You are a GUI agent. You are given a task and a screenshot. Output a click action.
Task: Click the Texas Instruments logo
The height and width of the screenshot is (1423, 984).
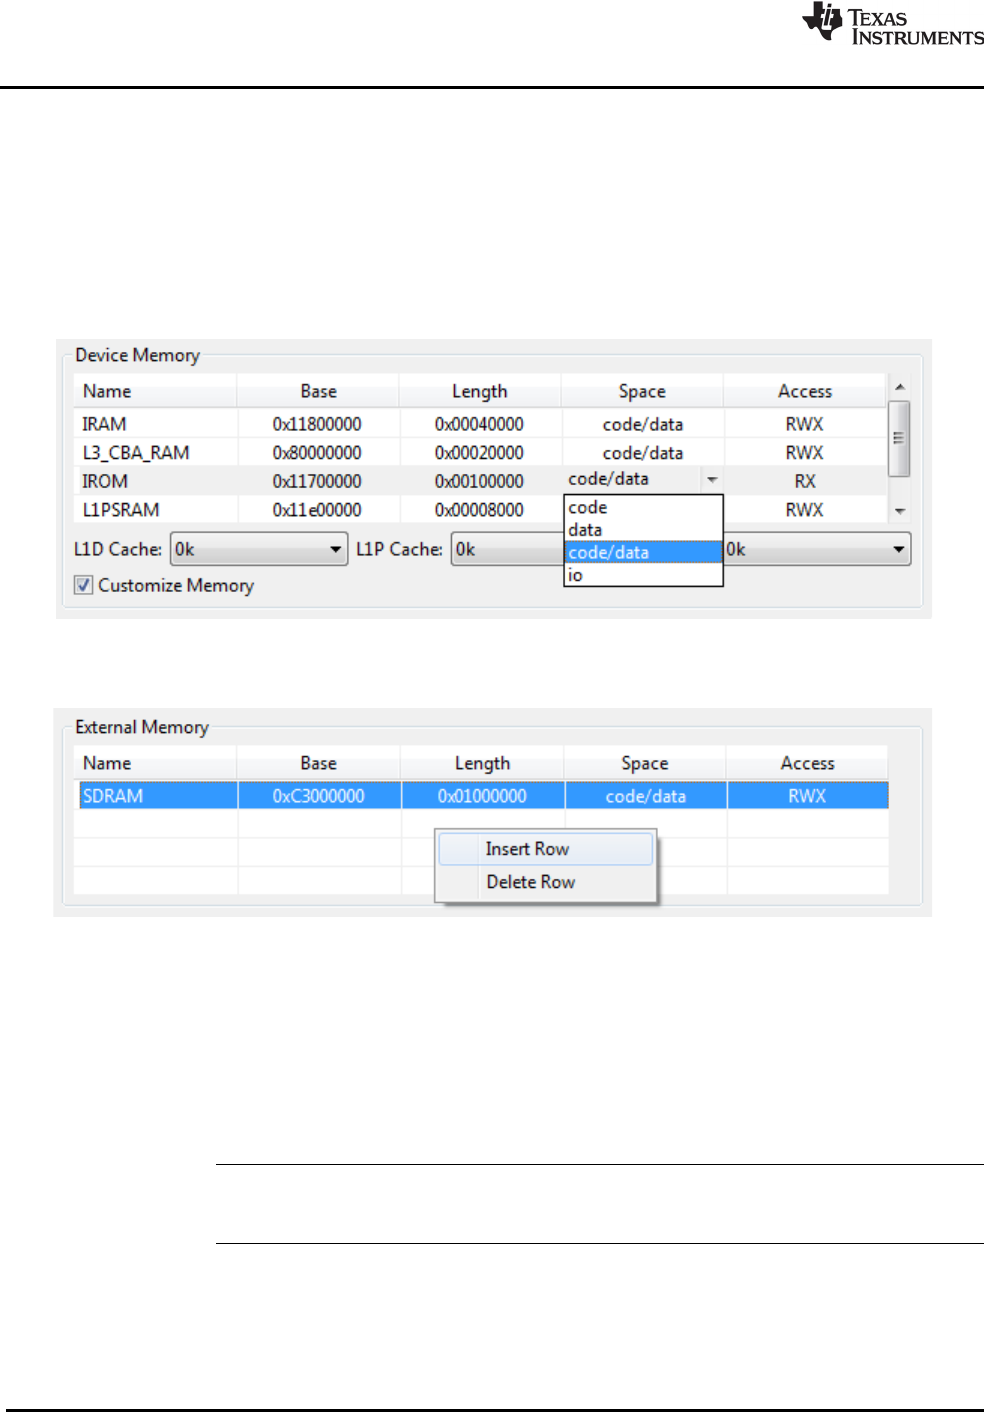[x=893, y=24]
